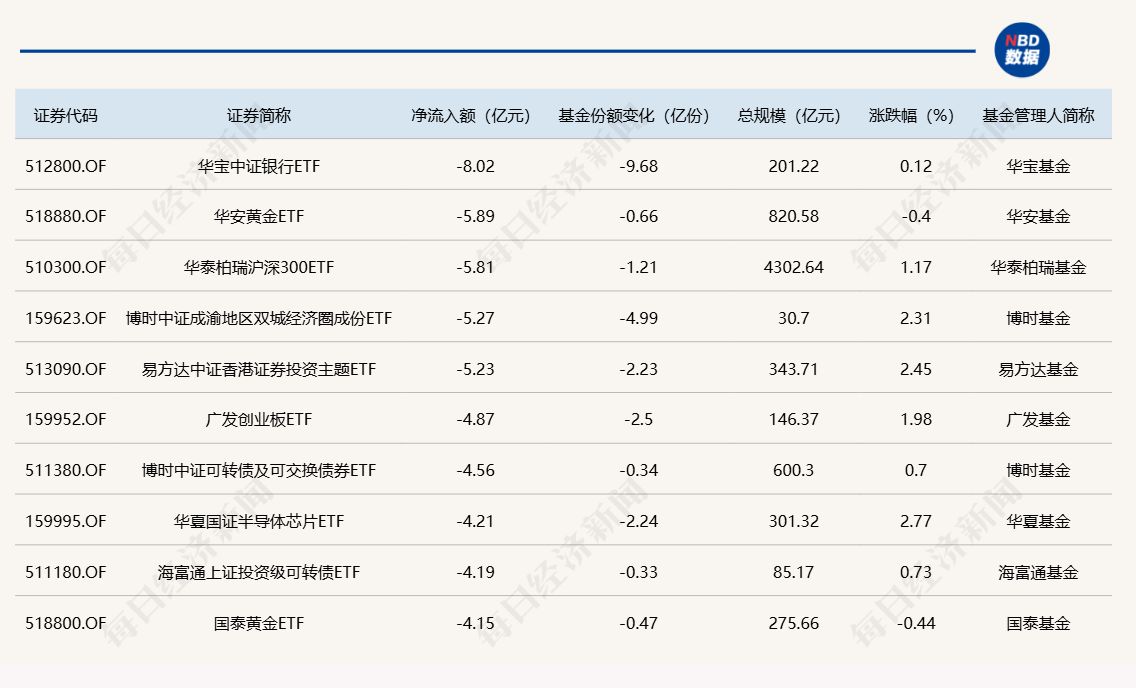1136x688 pixels.
Task: Click the 基金份额变化（亿份） column header
Action: (638, 116)
